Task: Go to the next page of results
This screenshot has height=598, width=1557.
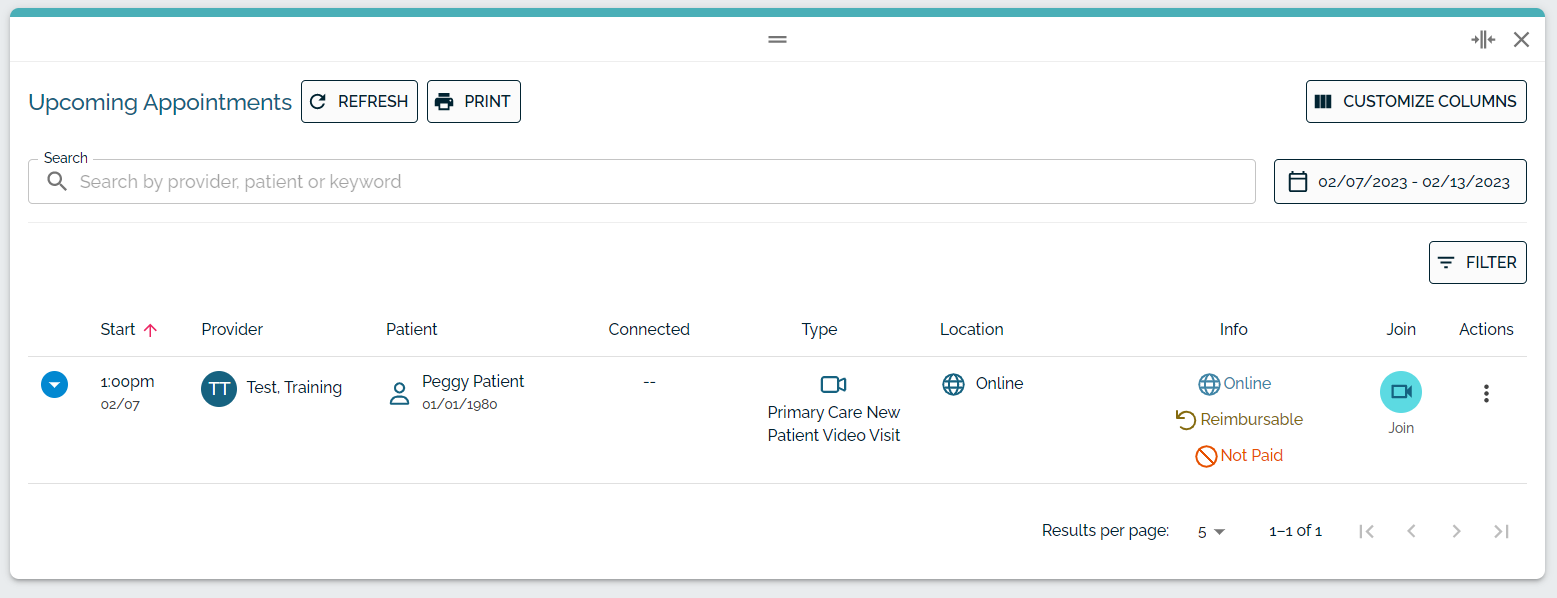Action: pyautogui.click(x=1457, y=532)
